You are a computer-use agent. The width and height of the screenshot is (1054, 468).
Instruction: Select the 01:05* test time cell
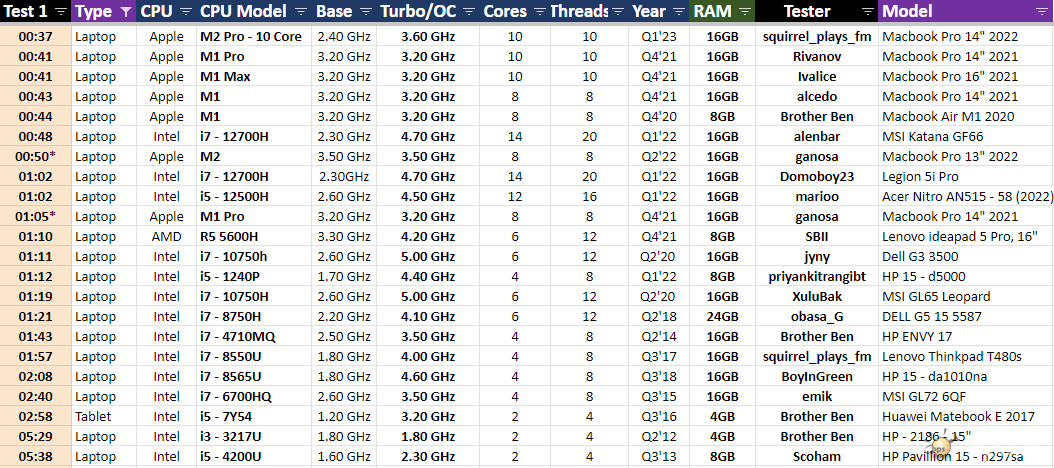point(36,217)
